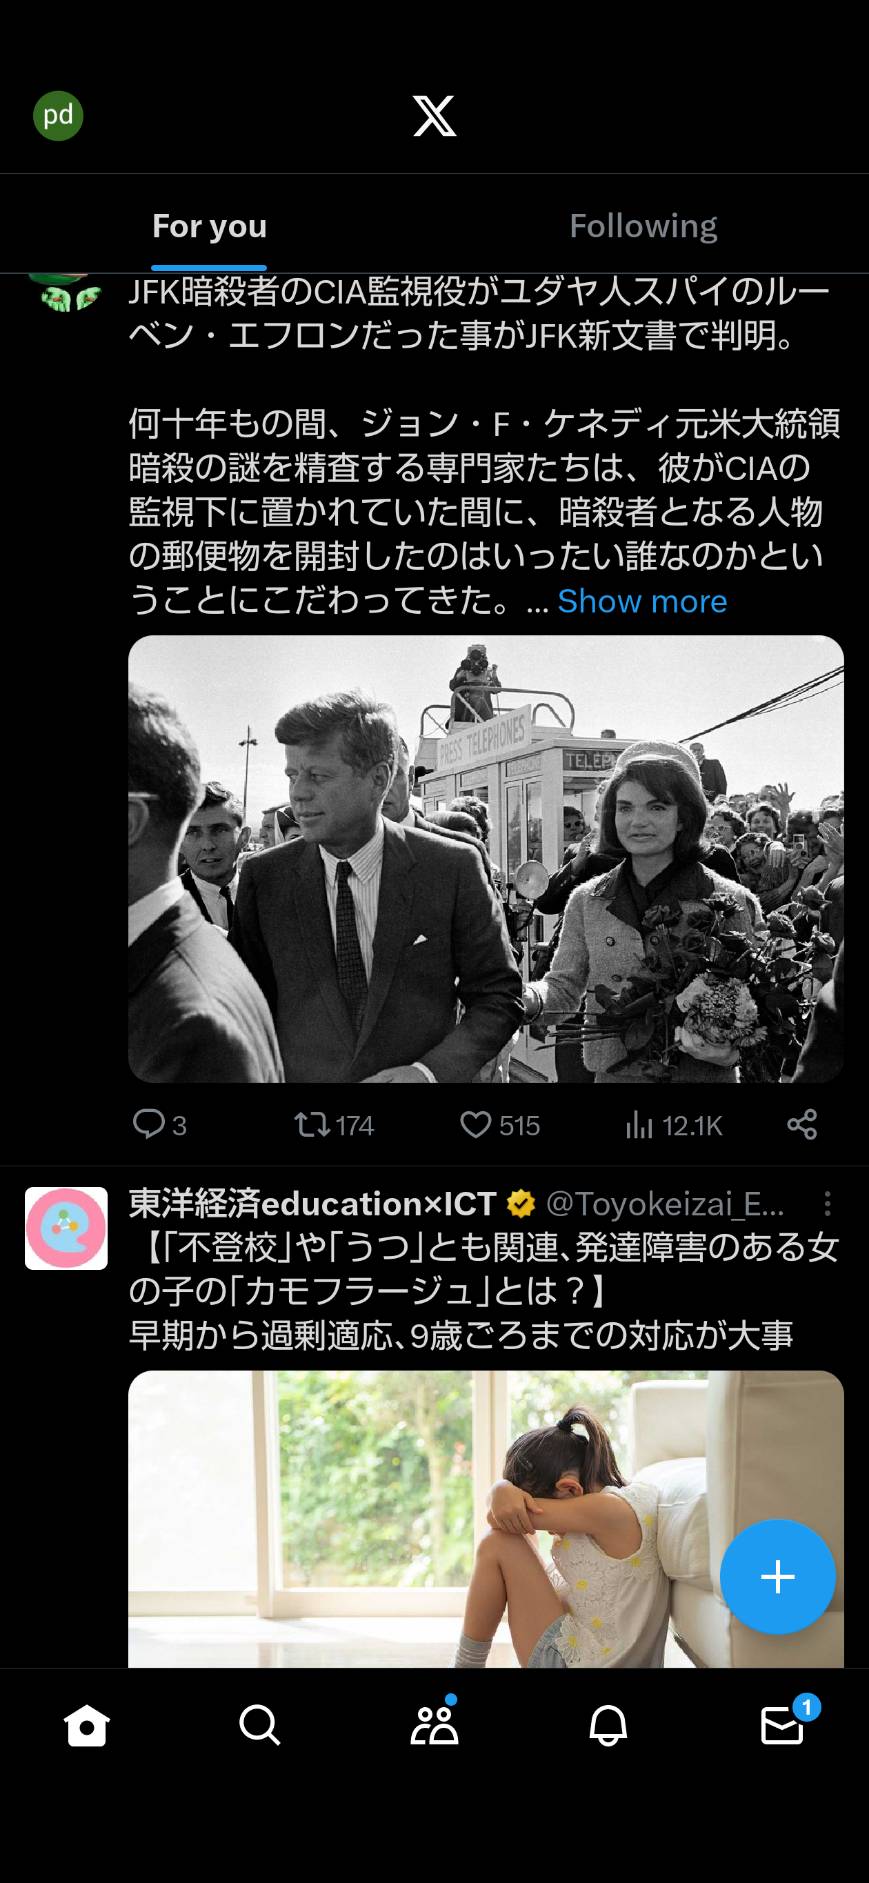
Task: Open three-dot menu on Toyokeizai post
Action: [x=827, y=1203]
